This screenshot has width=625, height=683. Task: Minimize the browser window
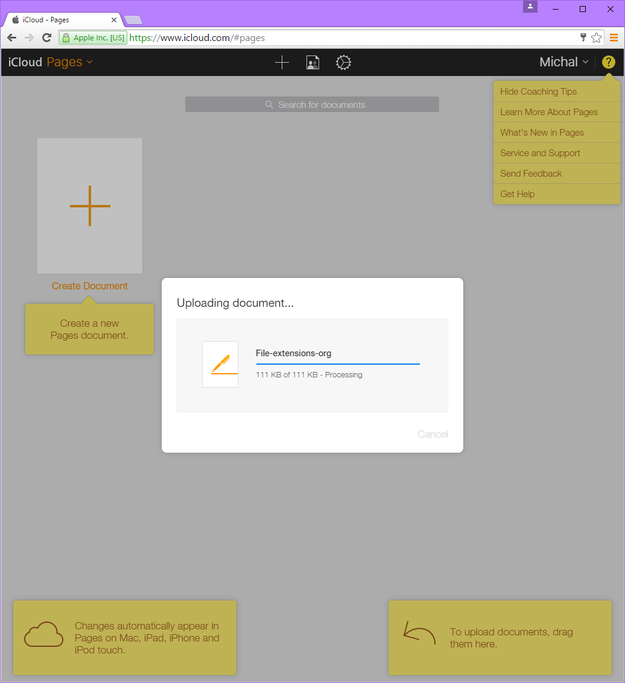tap(555, 9)
